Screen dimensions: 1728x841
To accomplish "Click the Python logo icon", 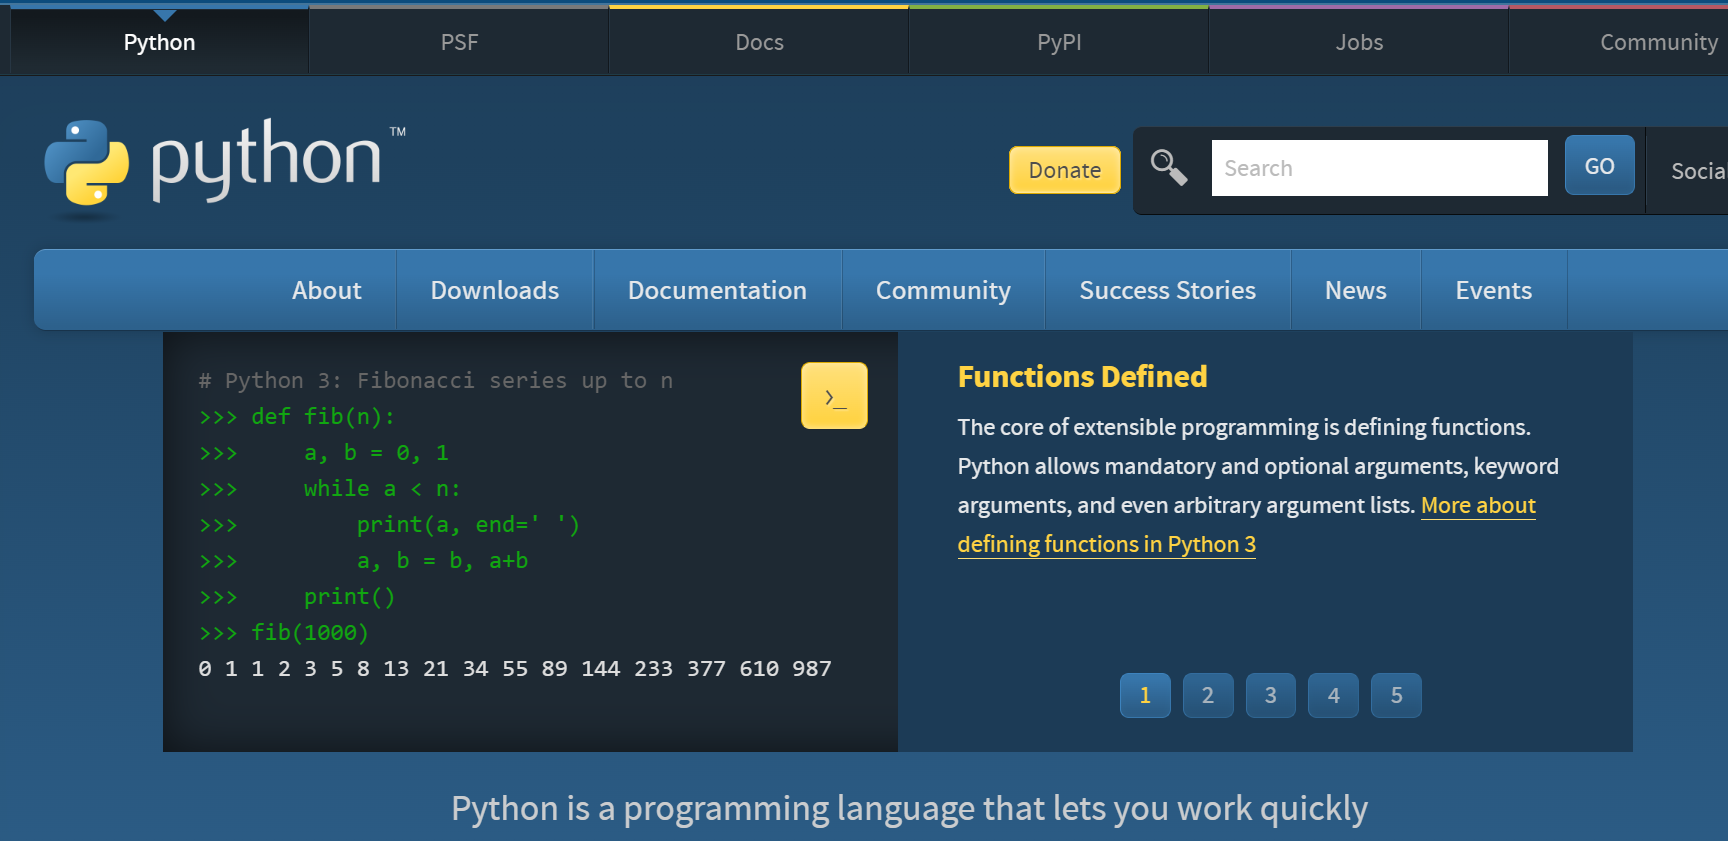I will point(87,163).
